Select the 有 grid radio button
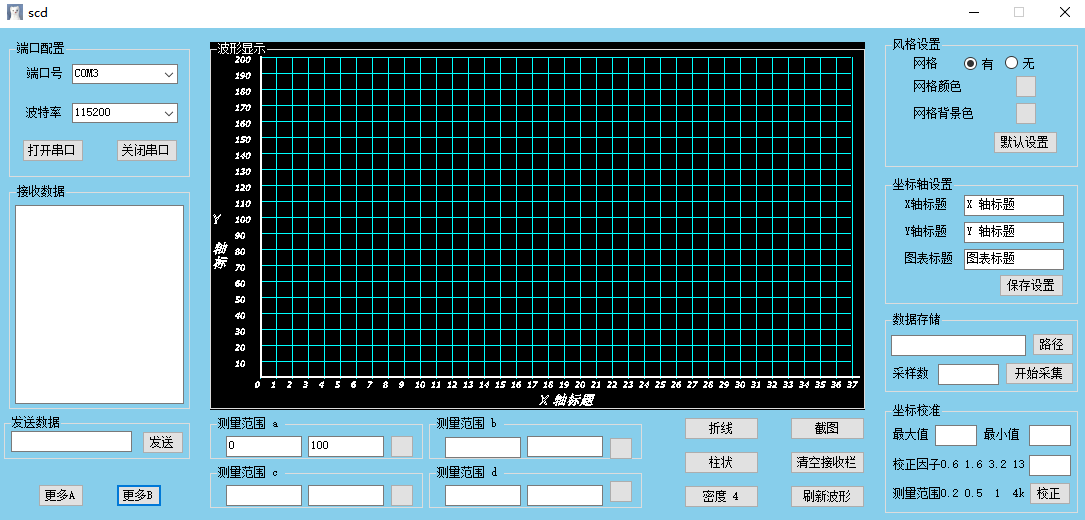This screenshot has height=520, width=1085. [x=971, y=63]
